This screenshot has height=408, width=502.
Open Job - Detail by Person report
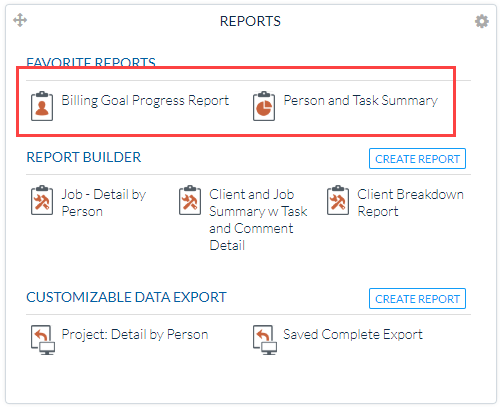tap(104, 203)
